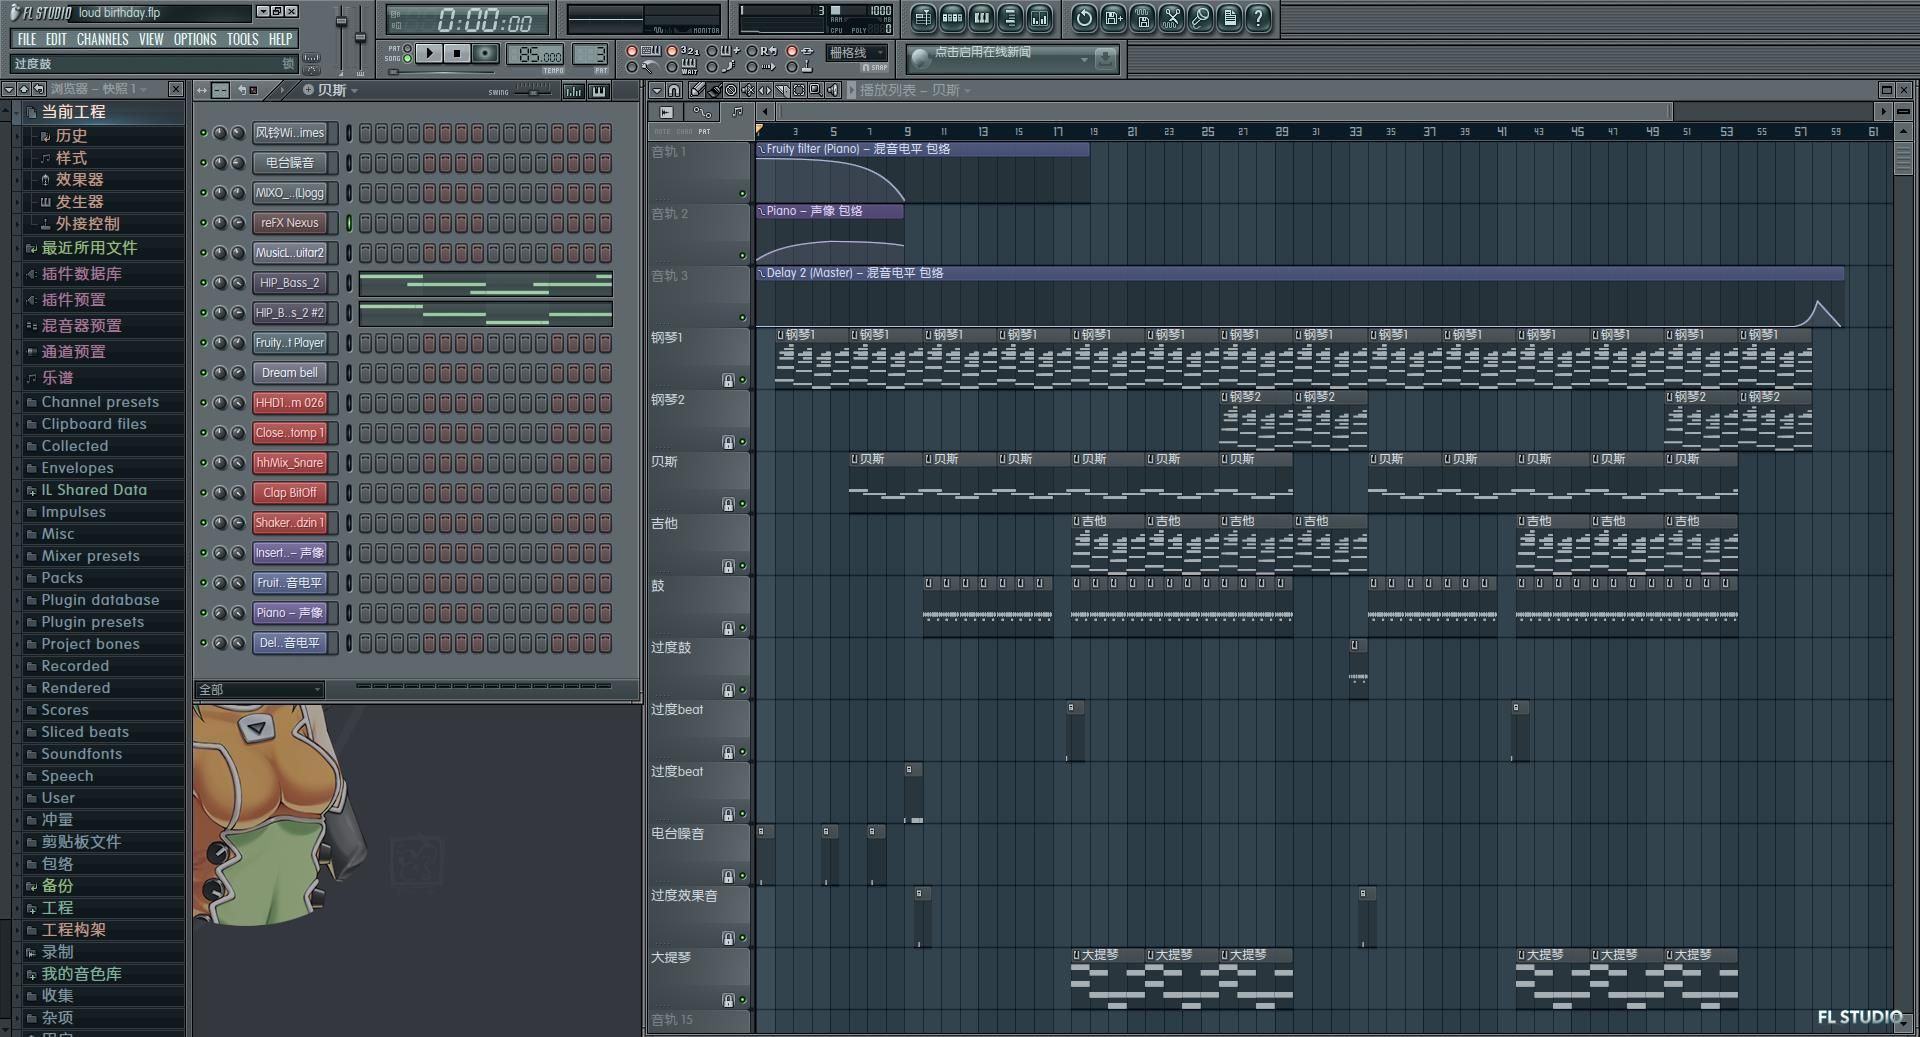Click the Dream bell channel button

[289, 373]
